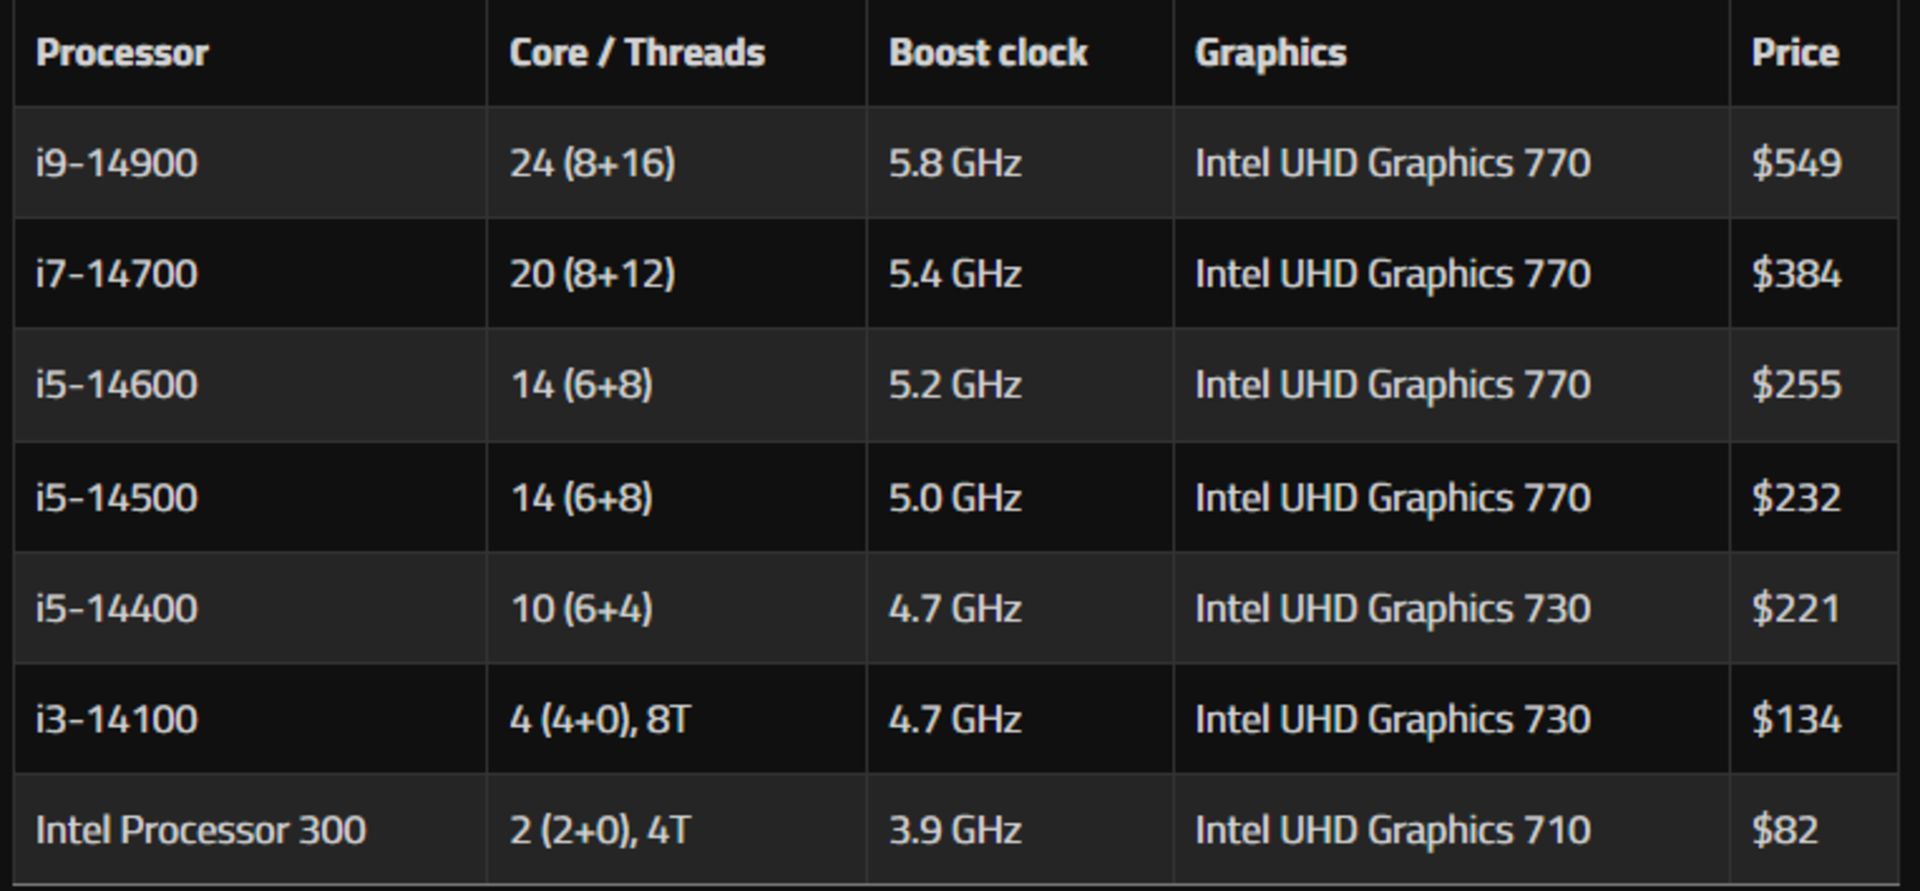The width and height of the screenshot is (1920, 891).
Task: Click the $549 price cell
Action: tap(1814, 163)
